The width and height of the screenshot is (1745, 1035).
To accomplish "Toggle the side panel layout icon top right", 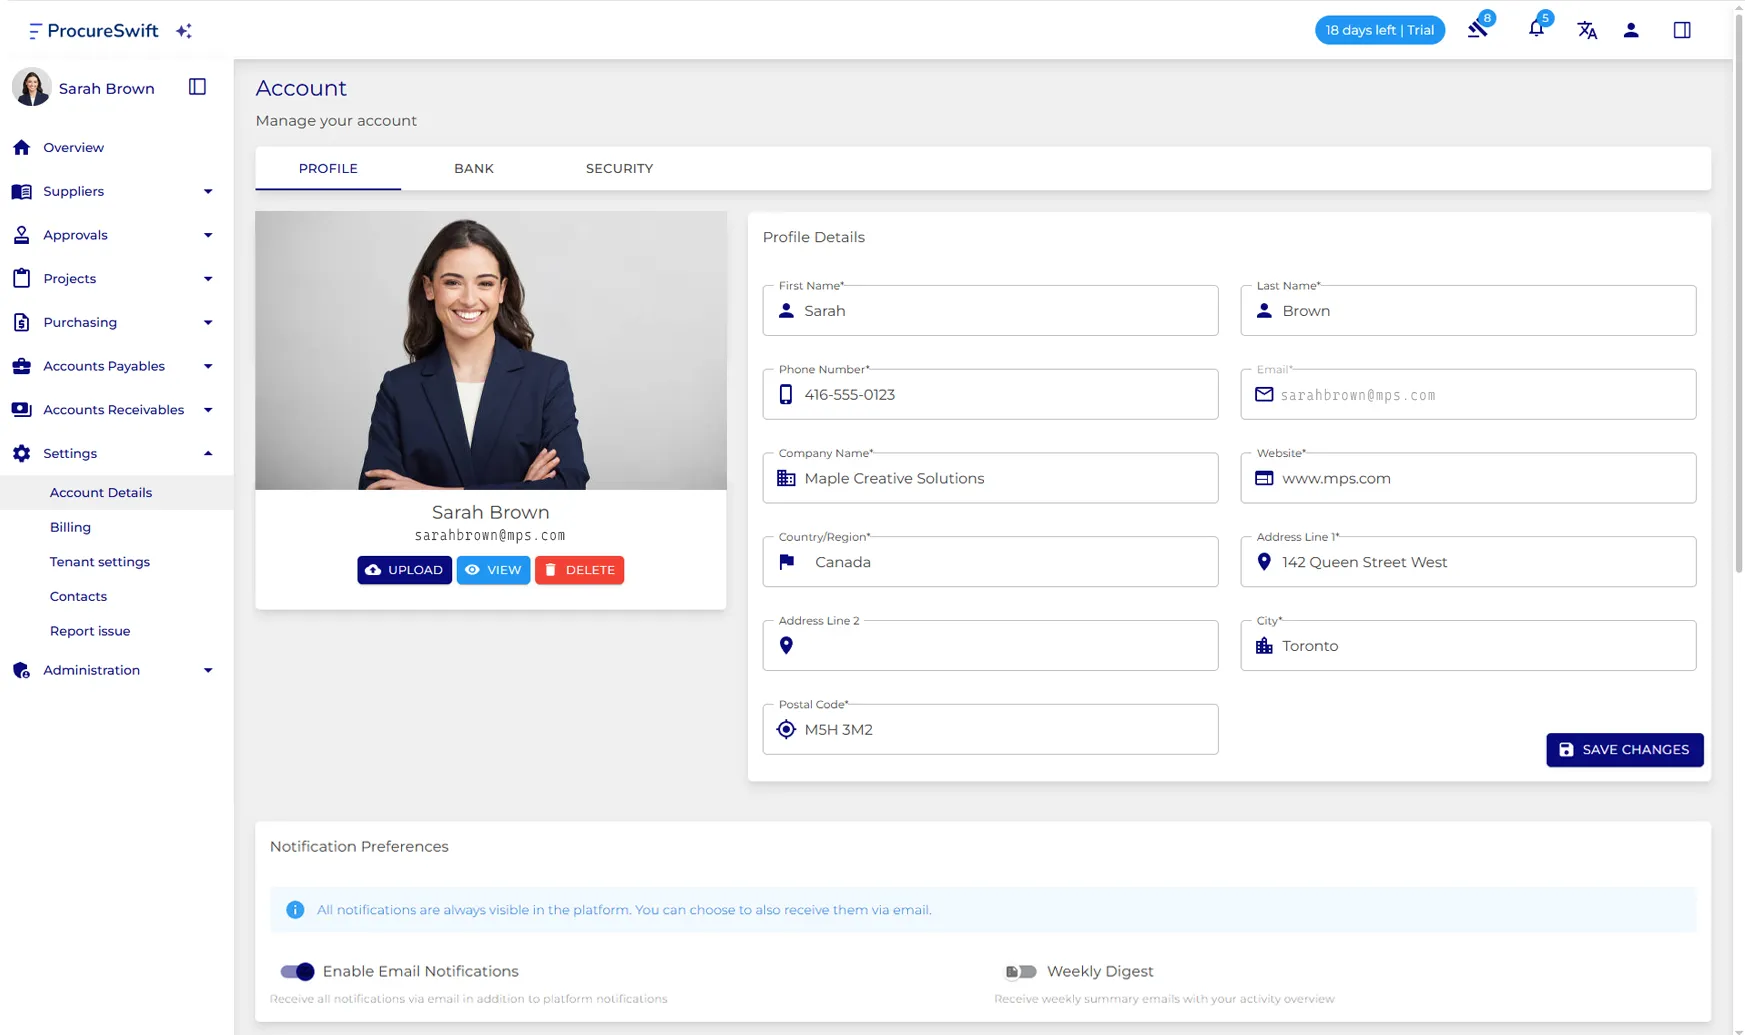I will coord(1682,30).
